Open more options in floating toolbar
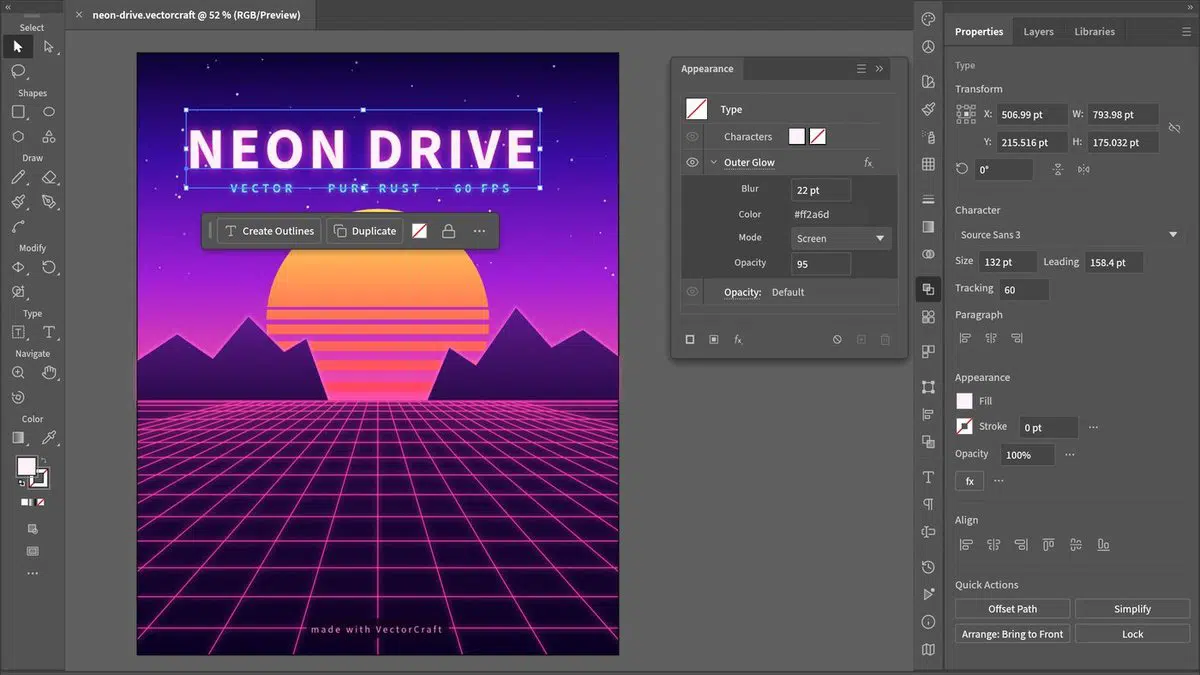 click(x=479, y=231)
